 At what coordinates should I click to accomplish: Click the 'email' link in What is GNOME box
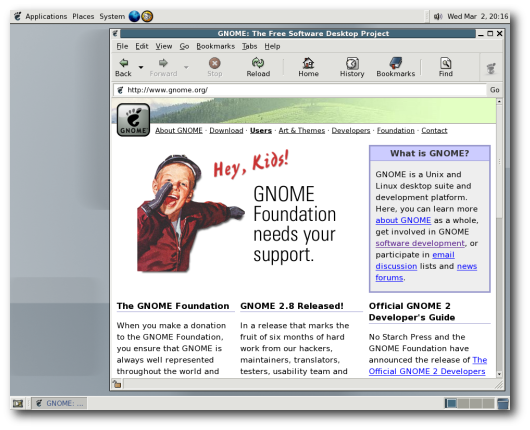[443, 255]
